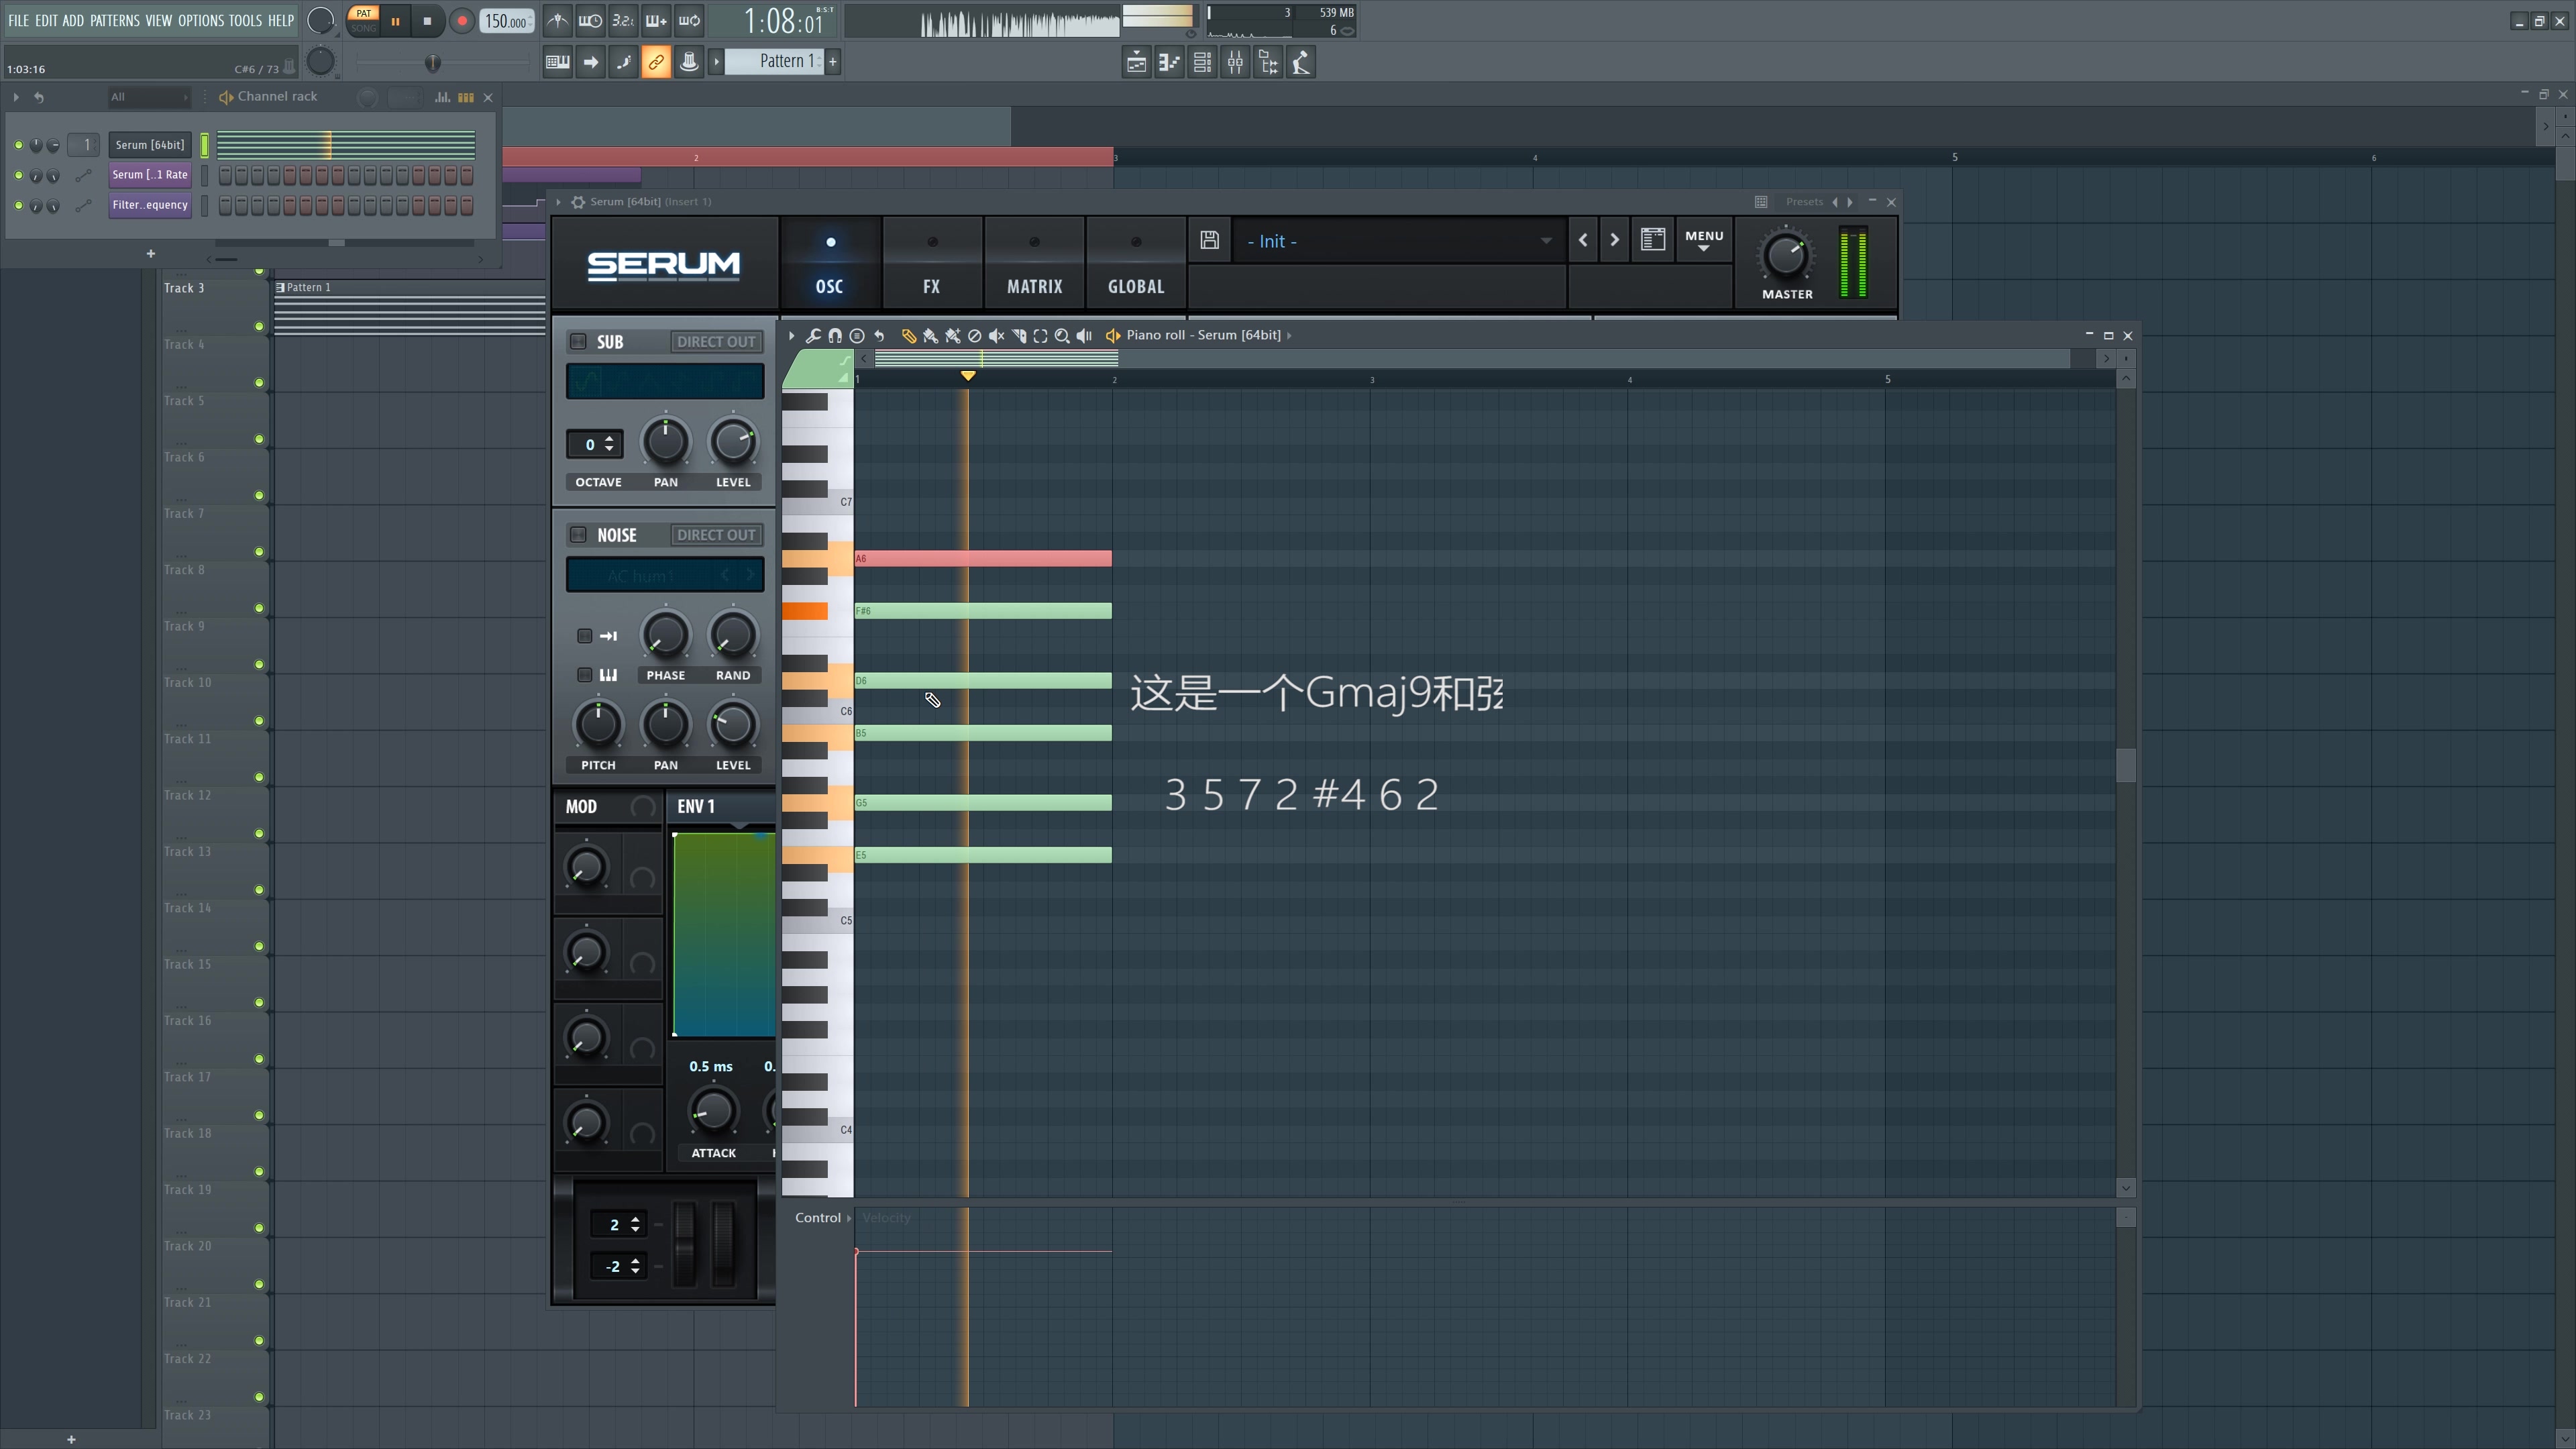Enable the SUB oscillator checkbox
The width and height of the screenshot is (2576, 1449).
point(578,341)
